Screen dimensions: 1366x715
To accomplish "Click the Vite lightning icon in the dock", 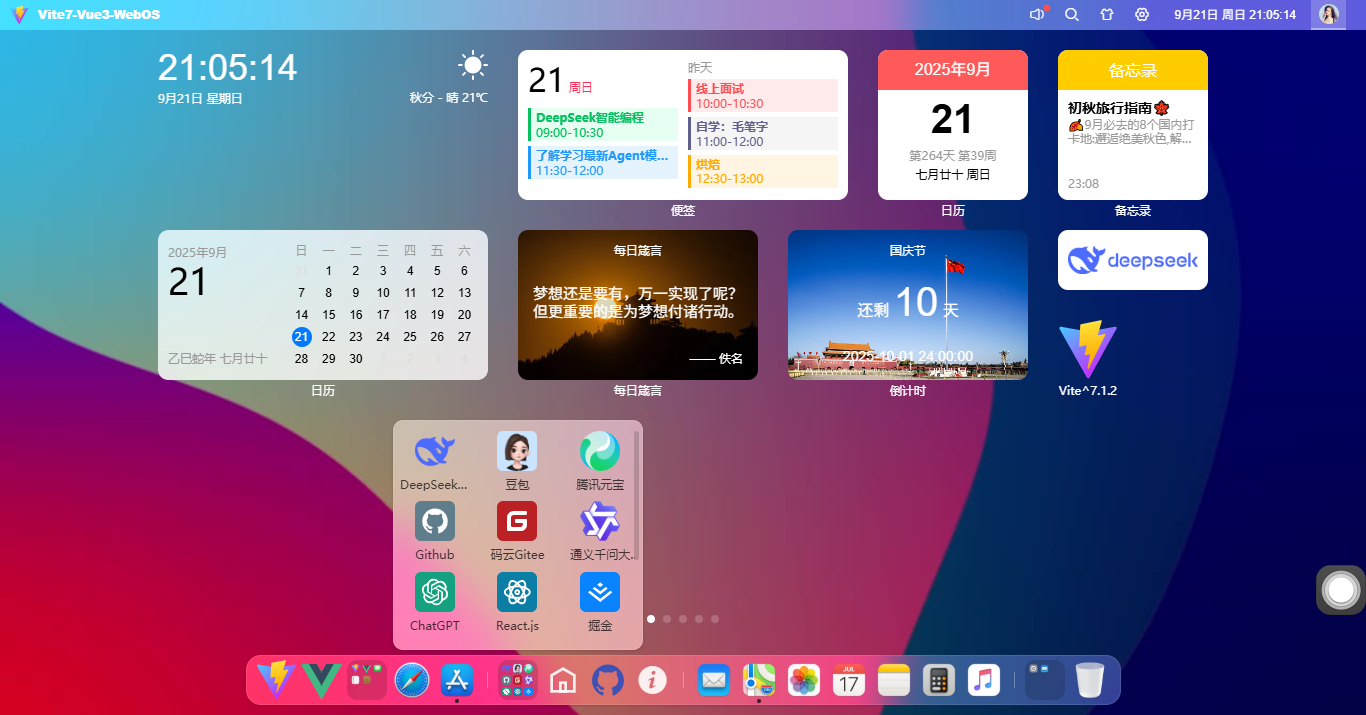I will pyautogui.click(x=275, y=680).
